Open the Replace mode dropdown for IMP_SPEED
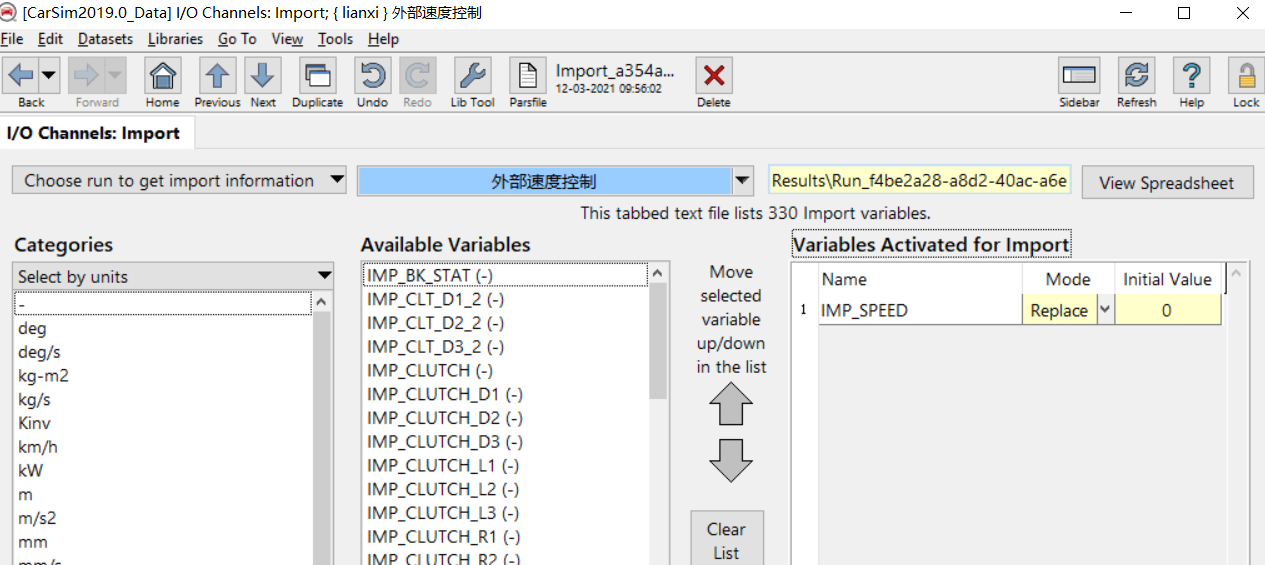Screen dimensions: 1265x565 click(1105, 310)
